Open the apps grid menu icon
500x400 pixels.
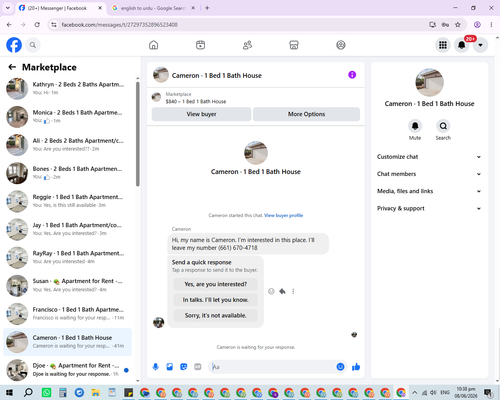click(443, 45)
